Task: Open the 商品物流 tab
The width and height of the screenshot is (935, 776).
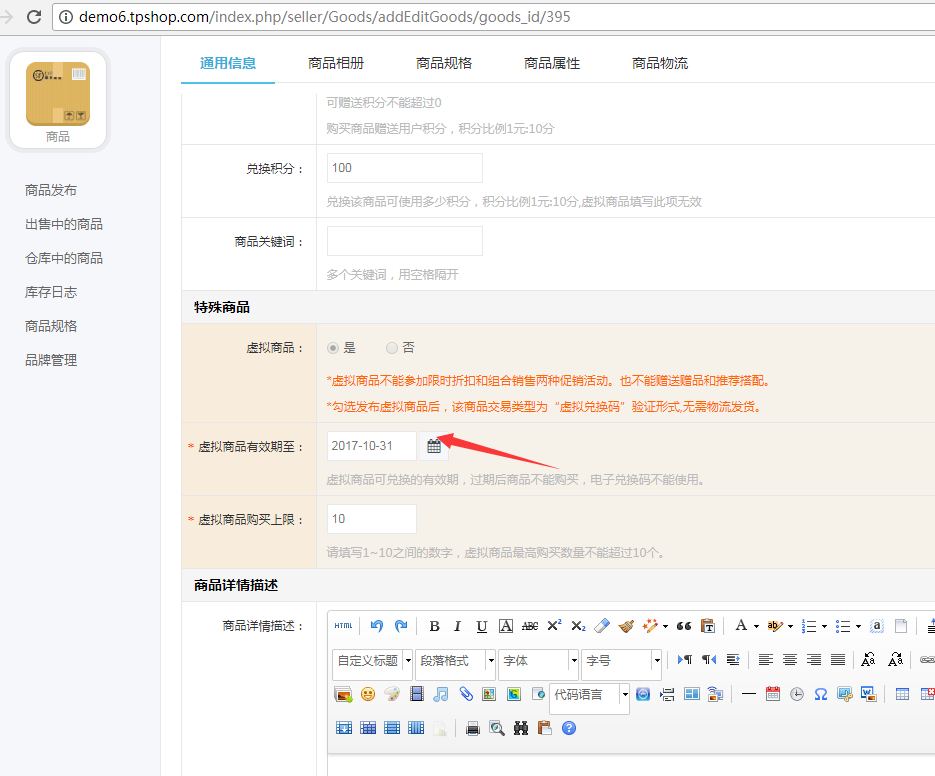Action: (660, 63)
